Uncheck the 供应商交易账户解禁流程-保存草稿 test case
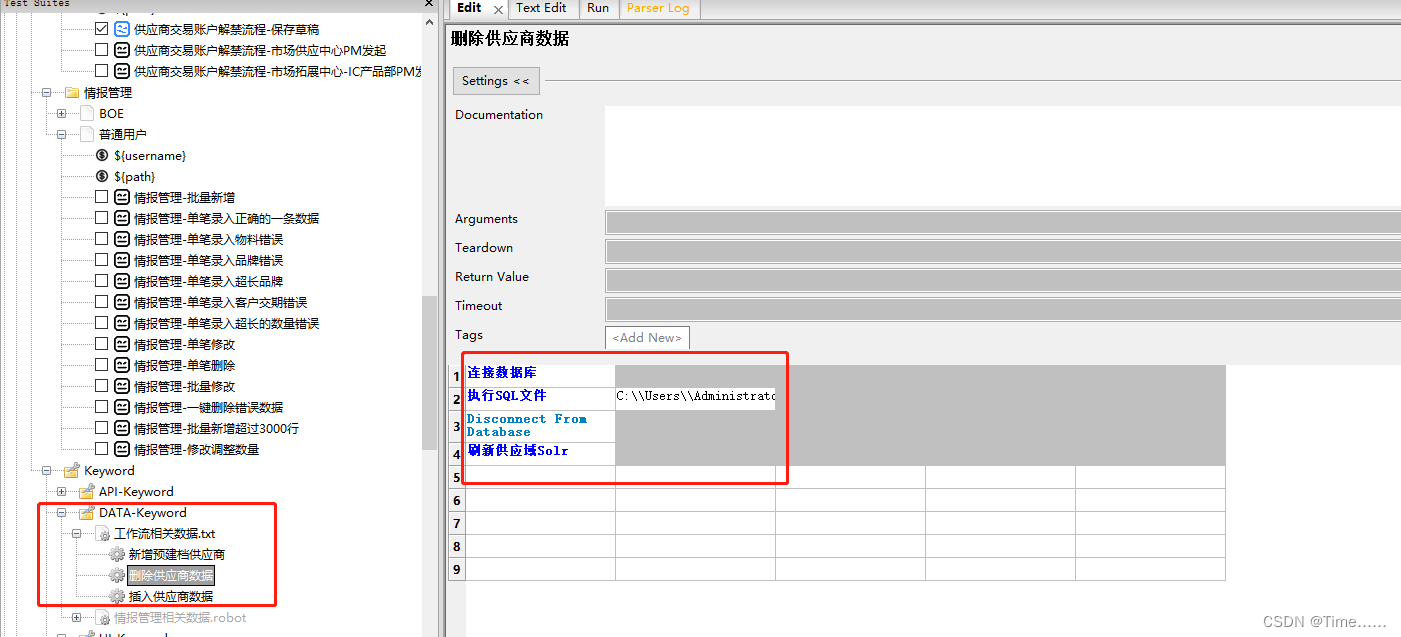The height and width of the screenshot is (637, 1401). (x=102, y=28)
